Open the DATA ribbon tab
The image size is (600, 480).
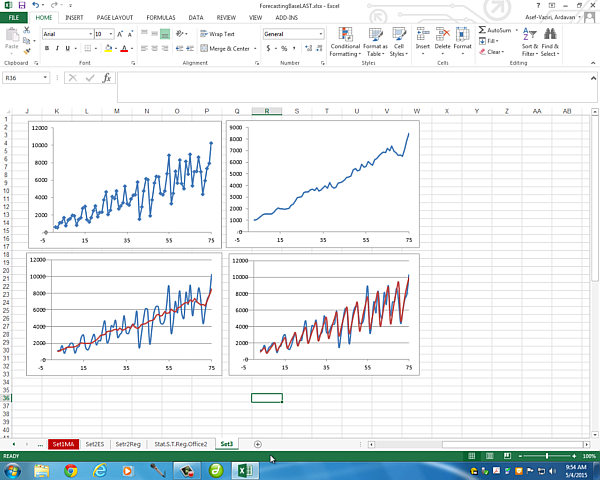[x=196, y=18]
